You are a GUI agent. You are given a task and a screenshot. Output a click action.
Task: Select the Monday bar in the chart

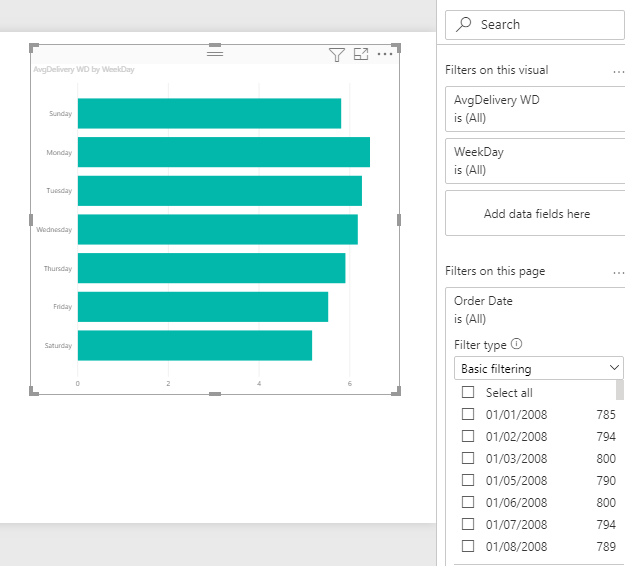[x=224, y=152]
